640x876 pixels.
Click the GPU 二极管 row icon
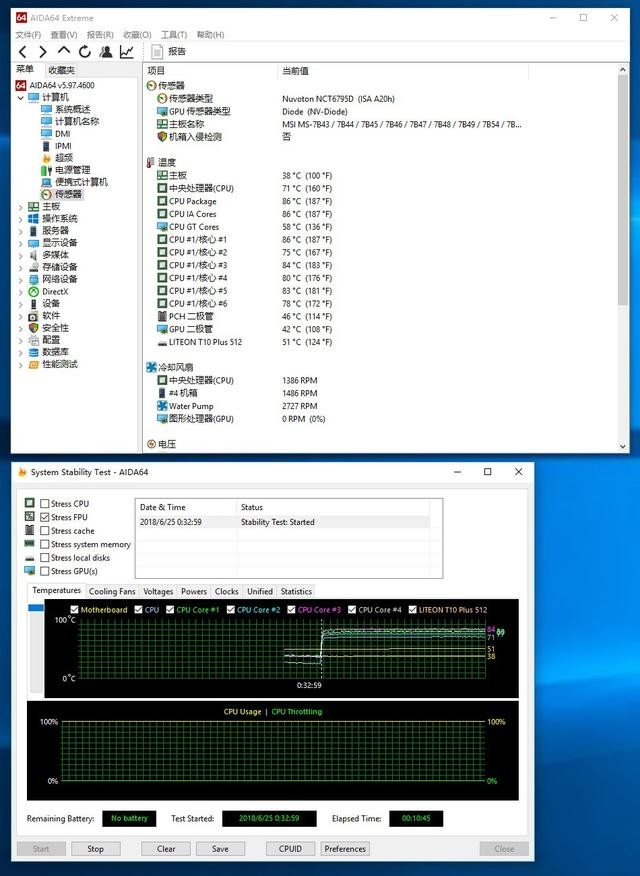[x=162, y=329]
